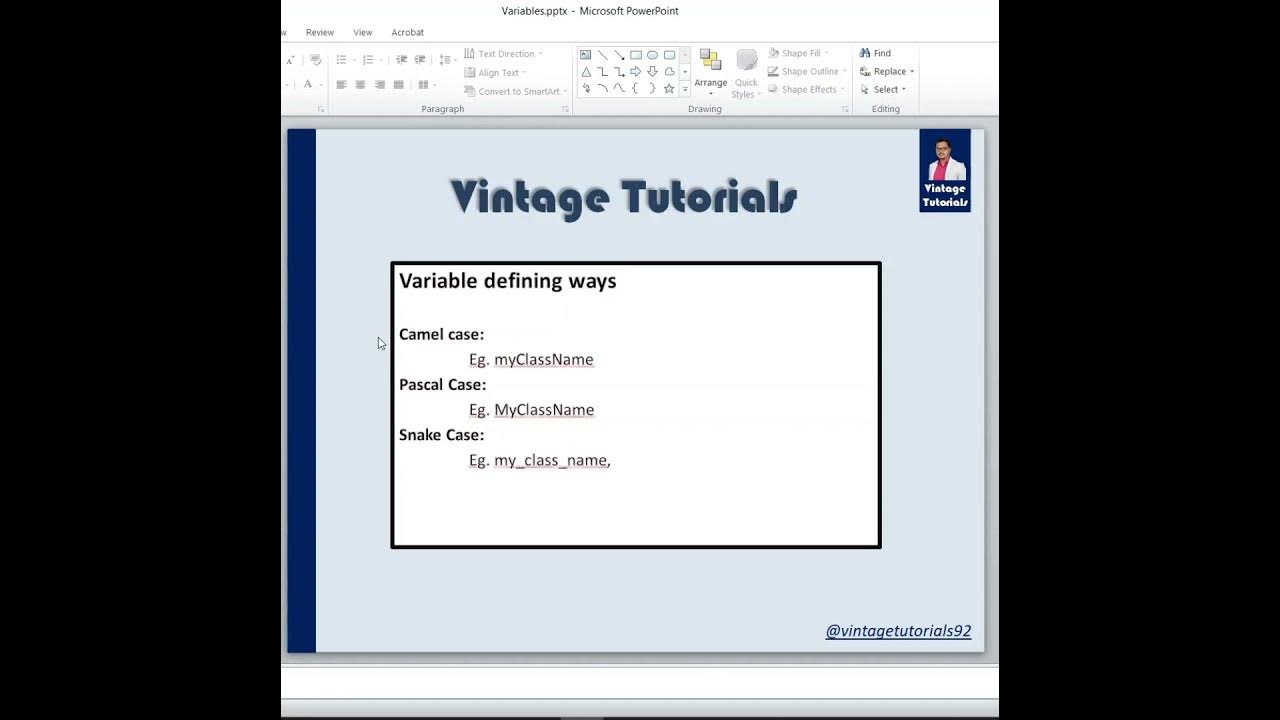Align paragraph text right
Image resolution: width=1280 pixels, height=720 pixels.
coord(379,85)
